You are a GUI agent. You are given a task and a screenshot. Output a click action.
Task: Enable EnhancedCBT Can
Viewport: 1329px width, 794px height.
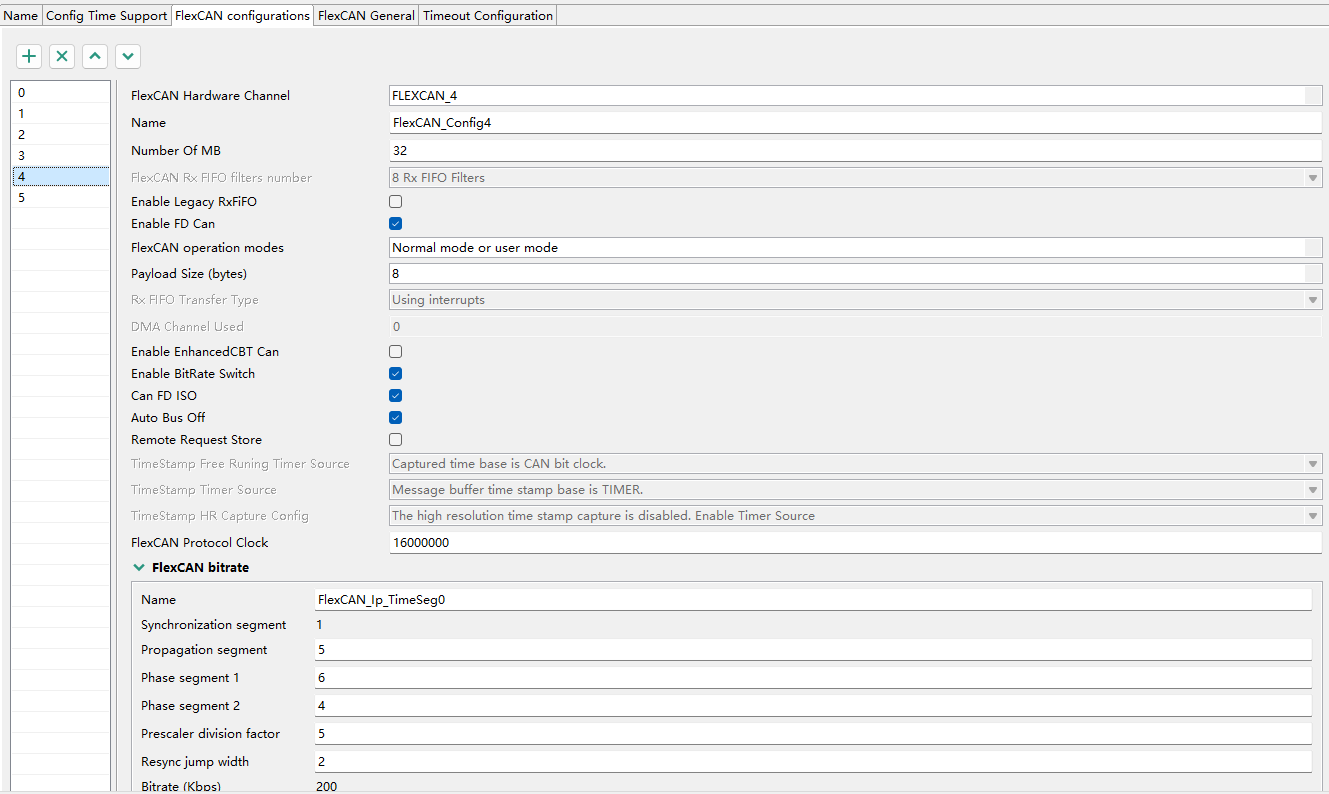pyautogui.click(x=395, y=351)
